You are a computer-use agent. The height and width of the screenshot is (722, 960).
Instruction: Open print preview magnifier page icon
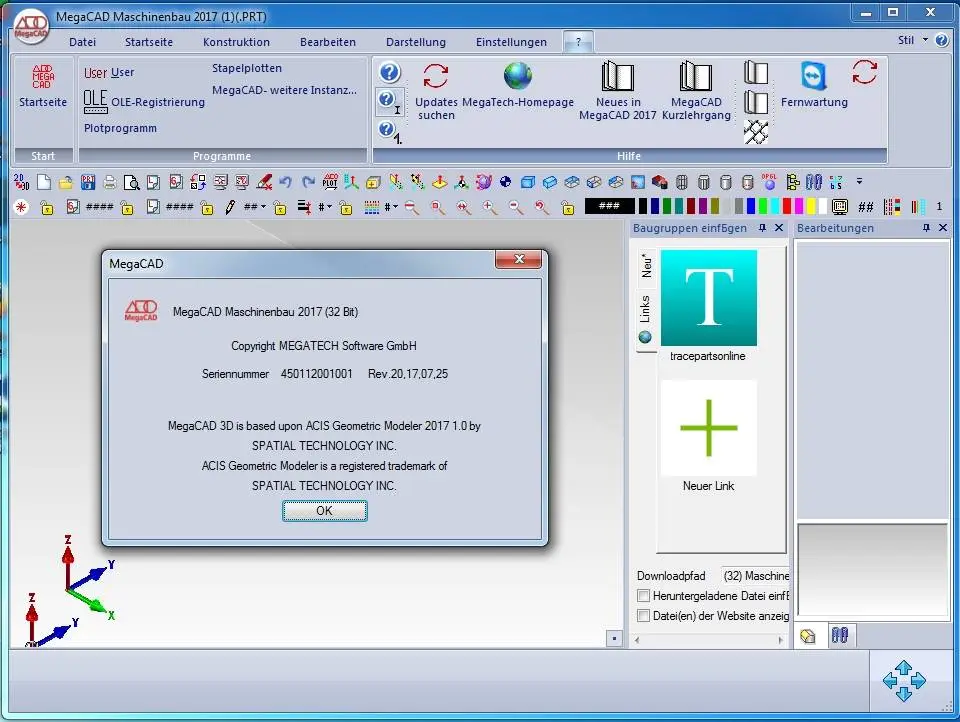[x=131, y=182]
